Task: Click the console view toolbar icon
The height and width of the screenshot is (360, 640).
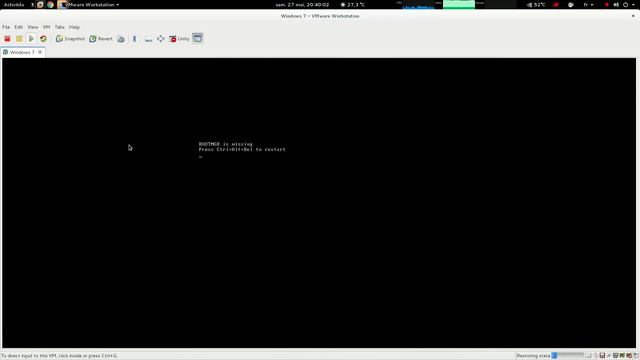Action: [148, 39]
